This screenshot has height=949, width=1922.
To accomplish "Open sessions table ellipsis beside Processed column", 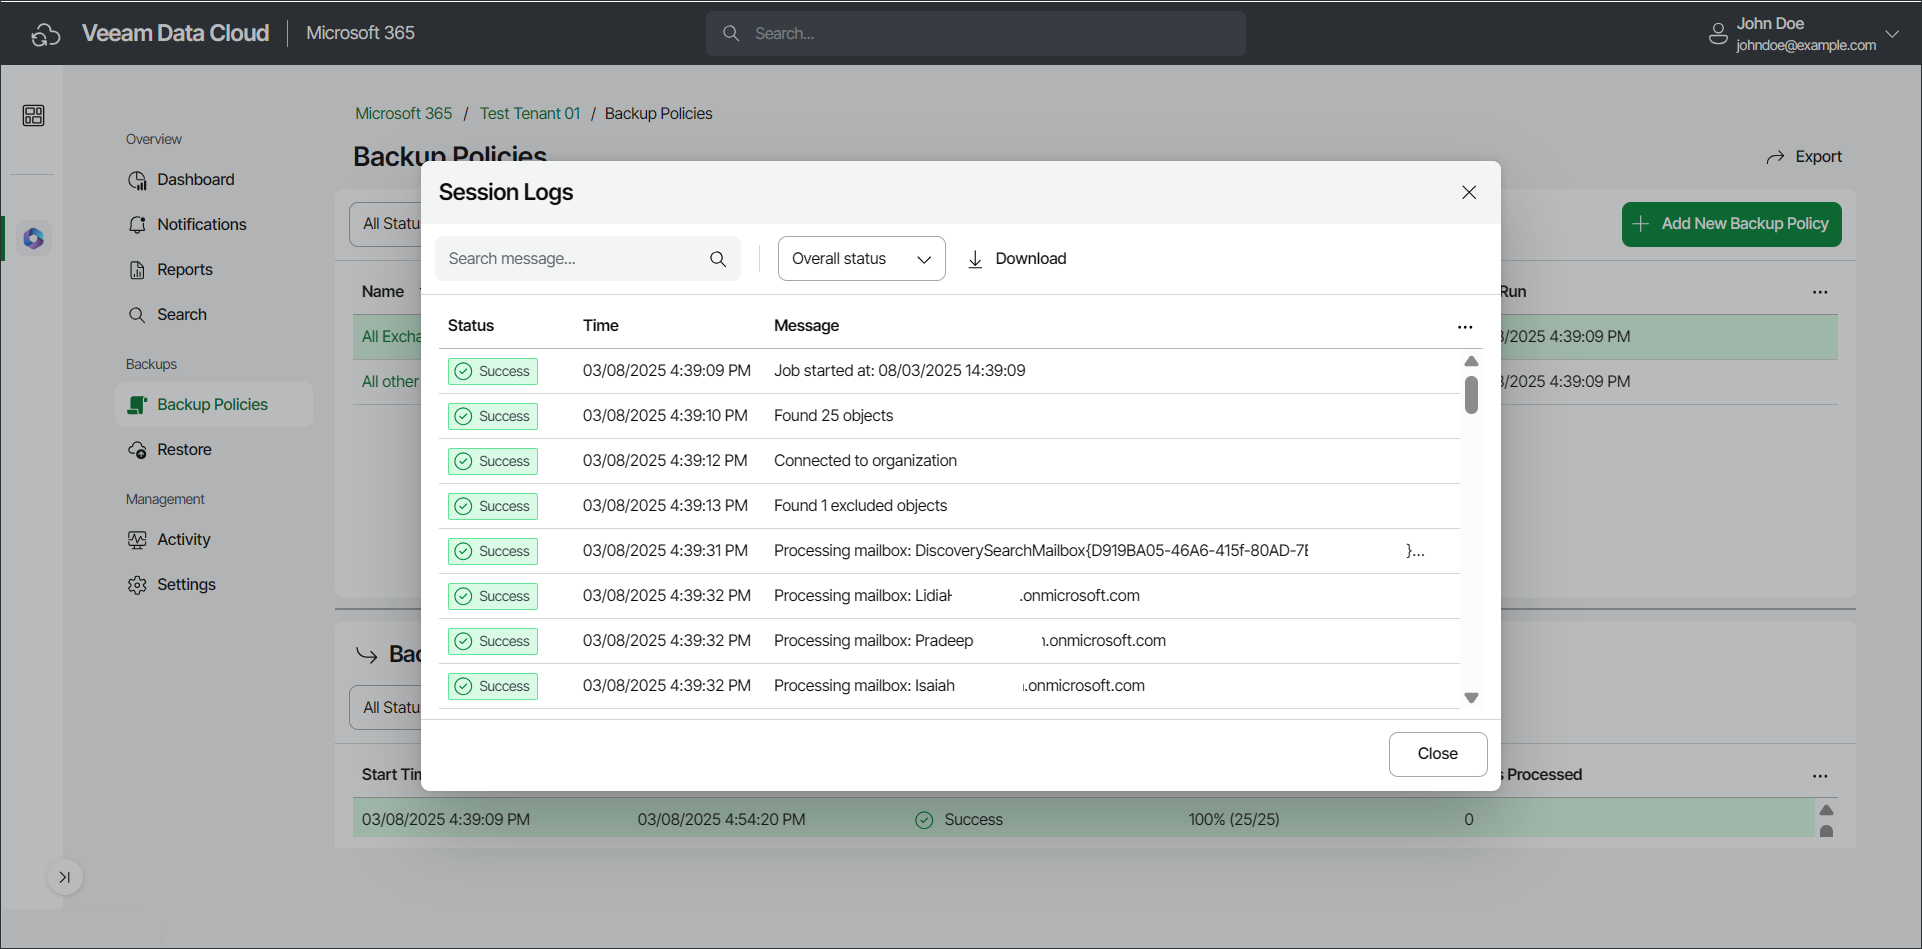I will (1820, 776).
